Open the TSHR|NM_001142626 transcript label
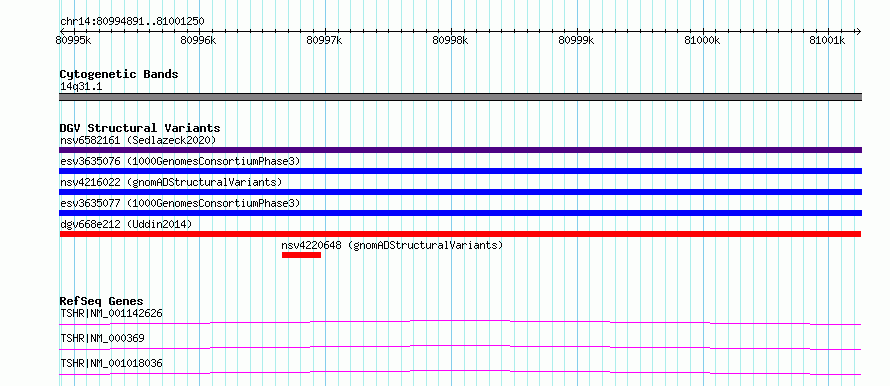The image size is (890, 386). 111,313
